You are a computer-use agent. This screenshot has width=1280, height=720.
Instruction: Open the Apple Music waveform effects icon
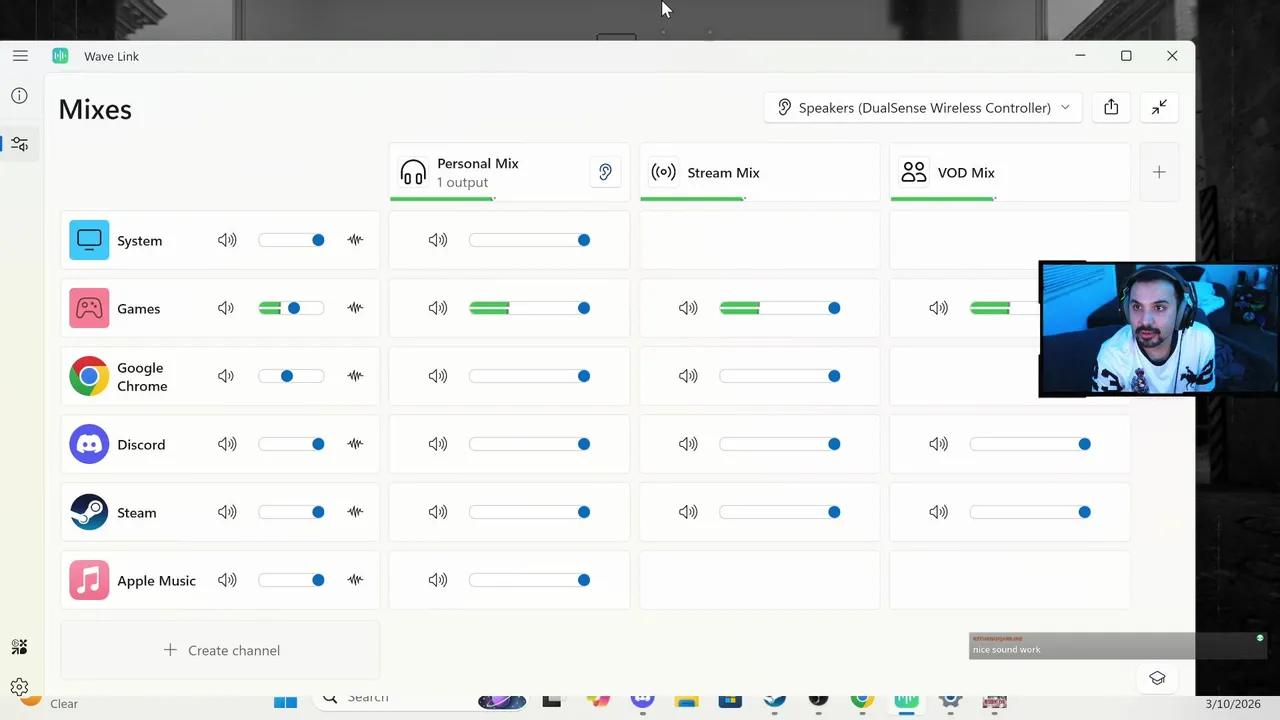(355, 580)
